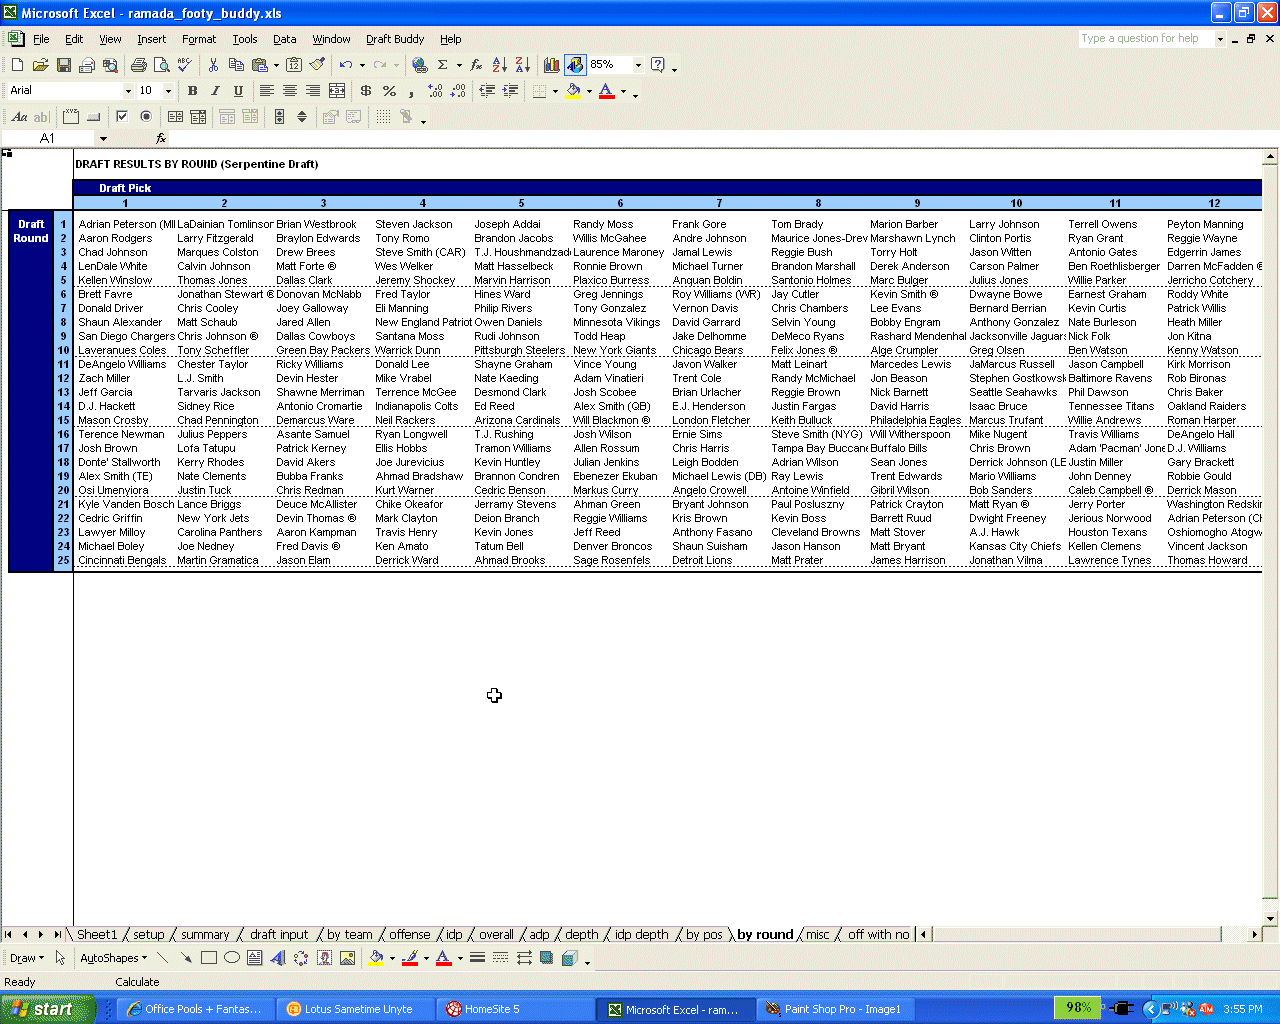Screen dimensions: 1280x1024
Task: Click the red Font Color A in the Formatting toolbar
Action: [x=607, y=91]
